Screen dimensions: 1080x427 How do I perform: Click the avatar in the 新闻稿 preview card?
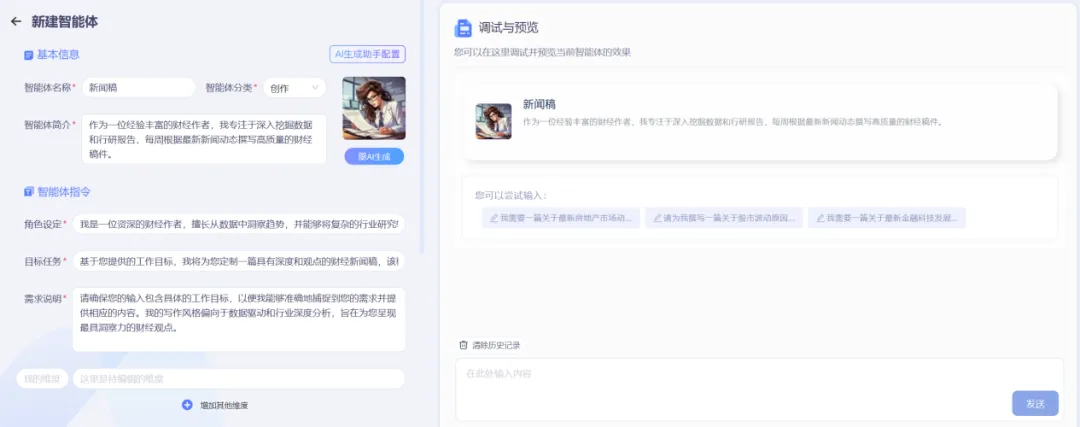pos(493,121)
